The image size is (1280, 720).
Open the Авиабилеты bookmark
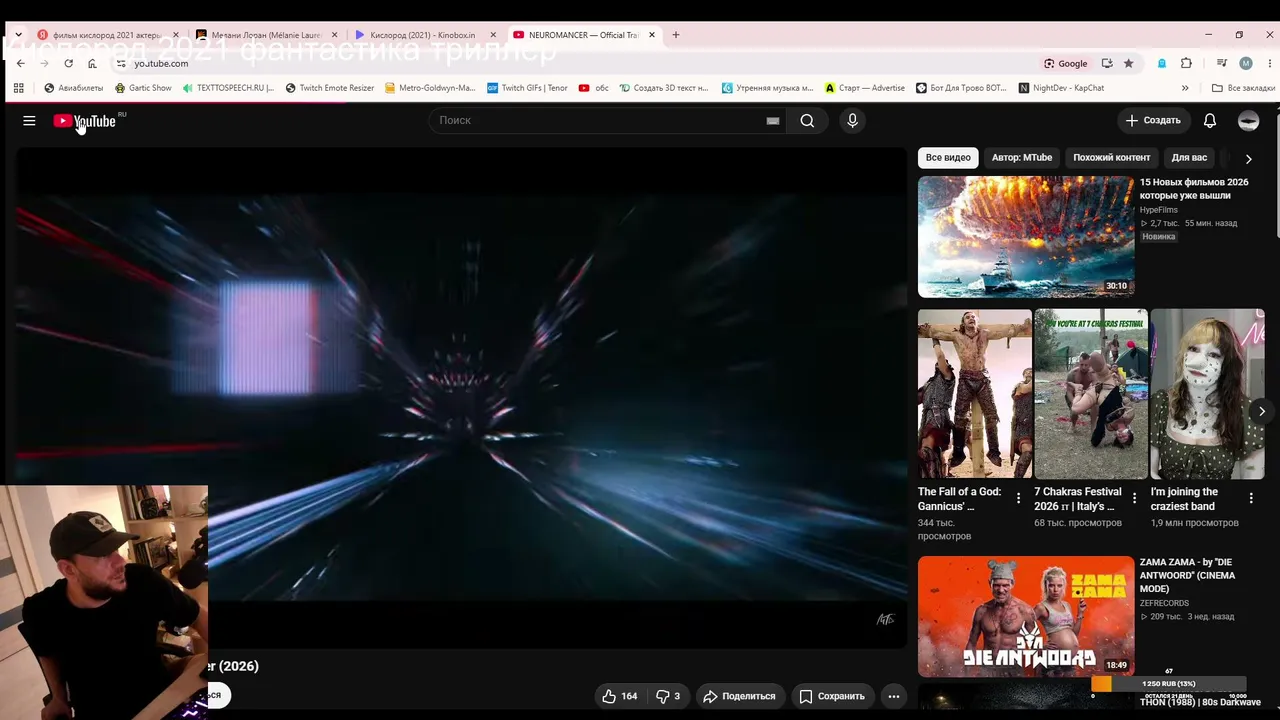click(x=74, y=88)
